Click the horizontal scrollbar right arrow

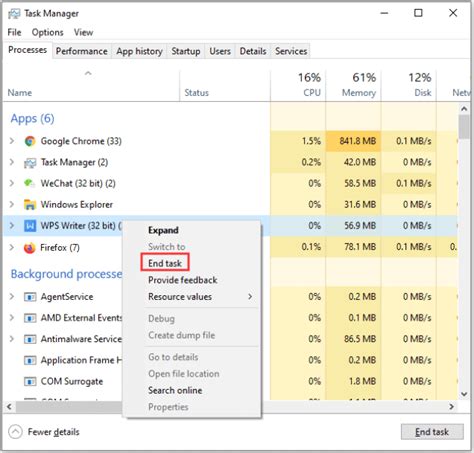pos(451,407)
